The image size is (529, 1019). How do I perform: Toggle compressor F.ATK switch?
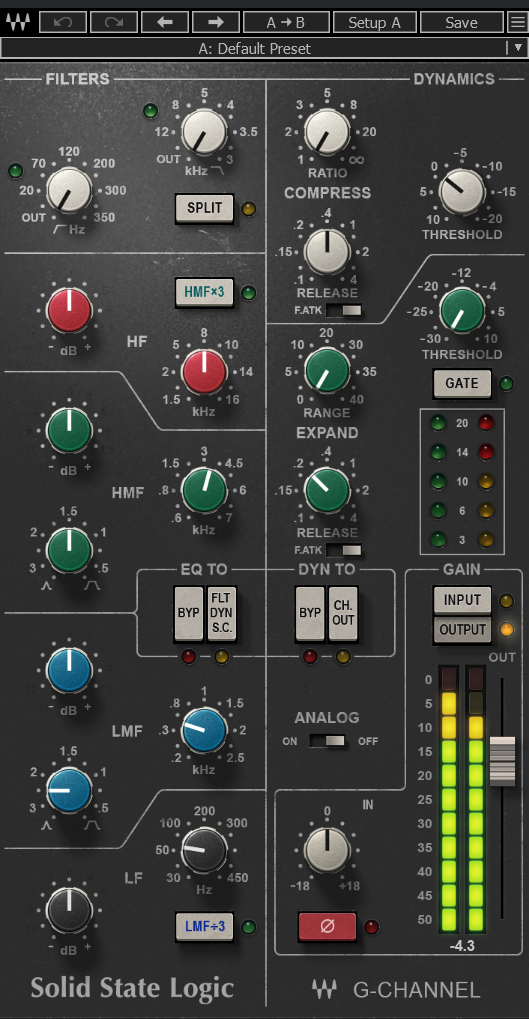pos(344,310)
